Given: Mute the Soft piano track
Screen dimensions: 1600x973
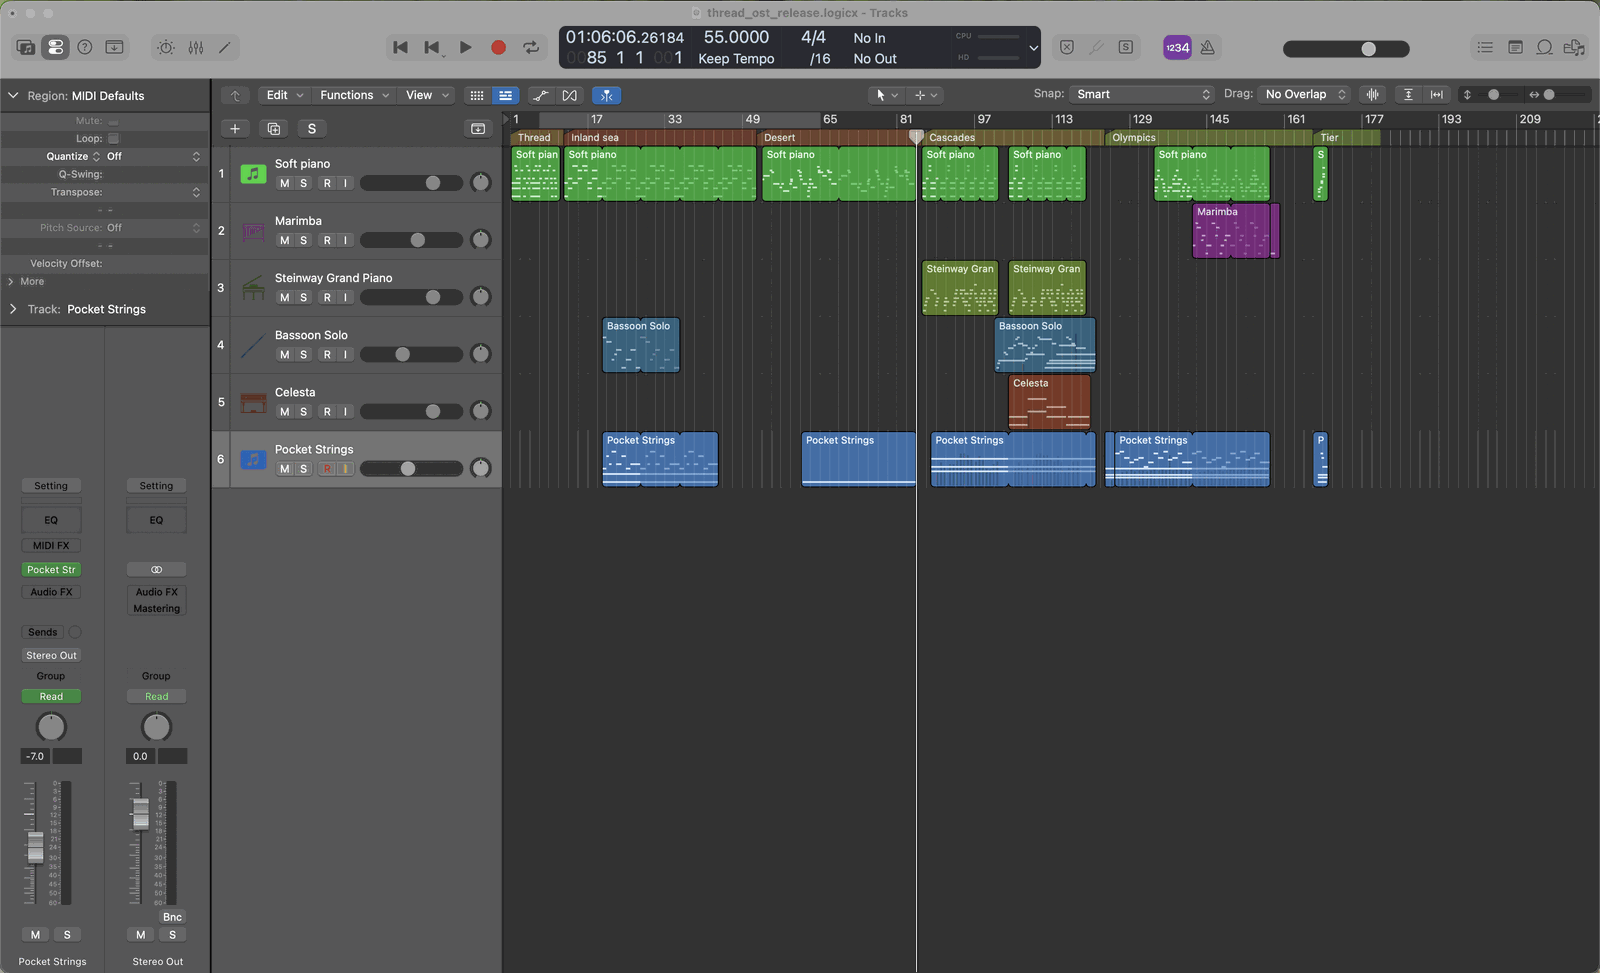Looking at the screenshot, I should coord(285,183).
